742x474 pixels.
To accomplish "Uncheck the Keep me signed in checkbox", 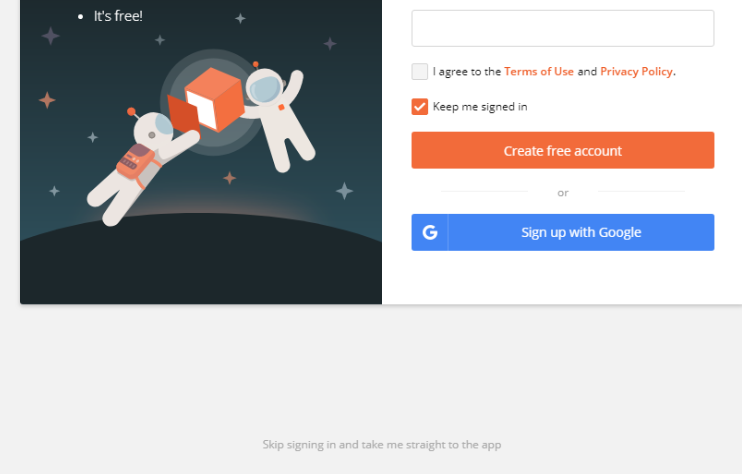I will coord(420,107).
